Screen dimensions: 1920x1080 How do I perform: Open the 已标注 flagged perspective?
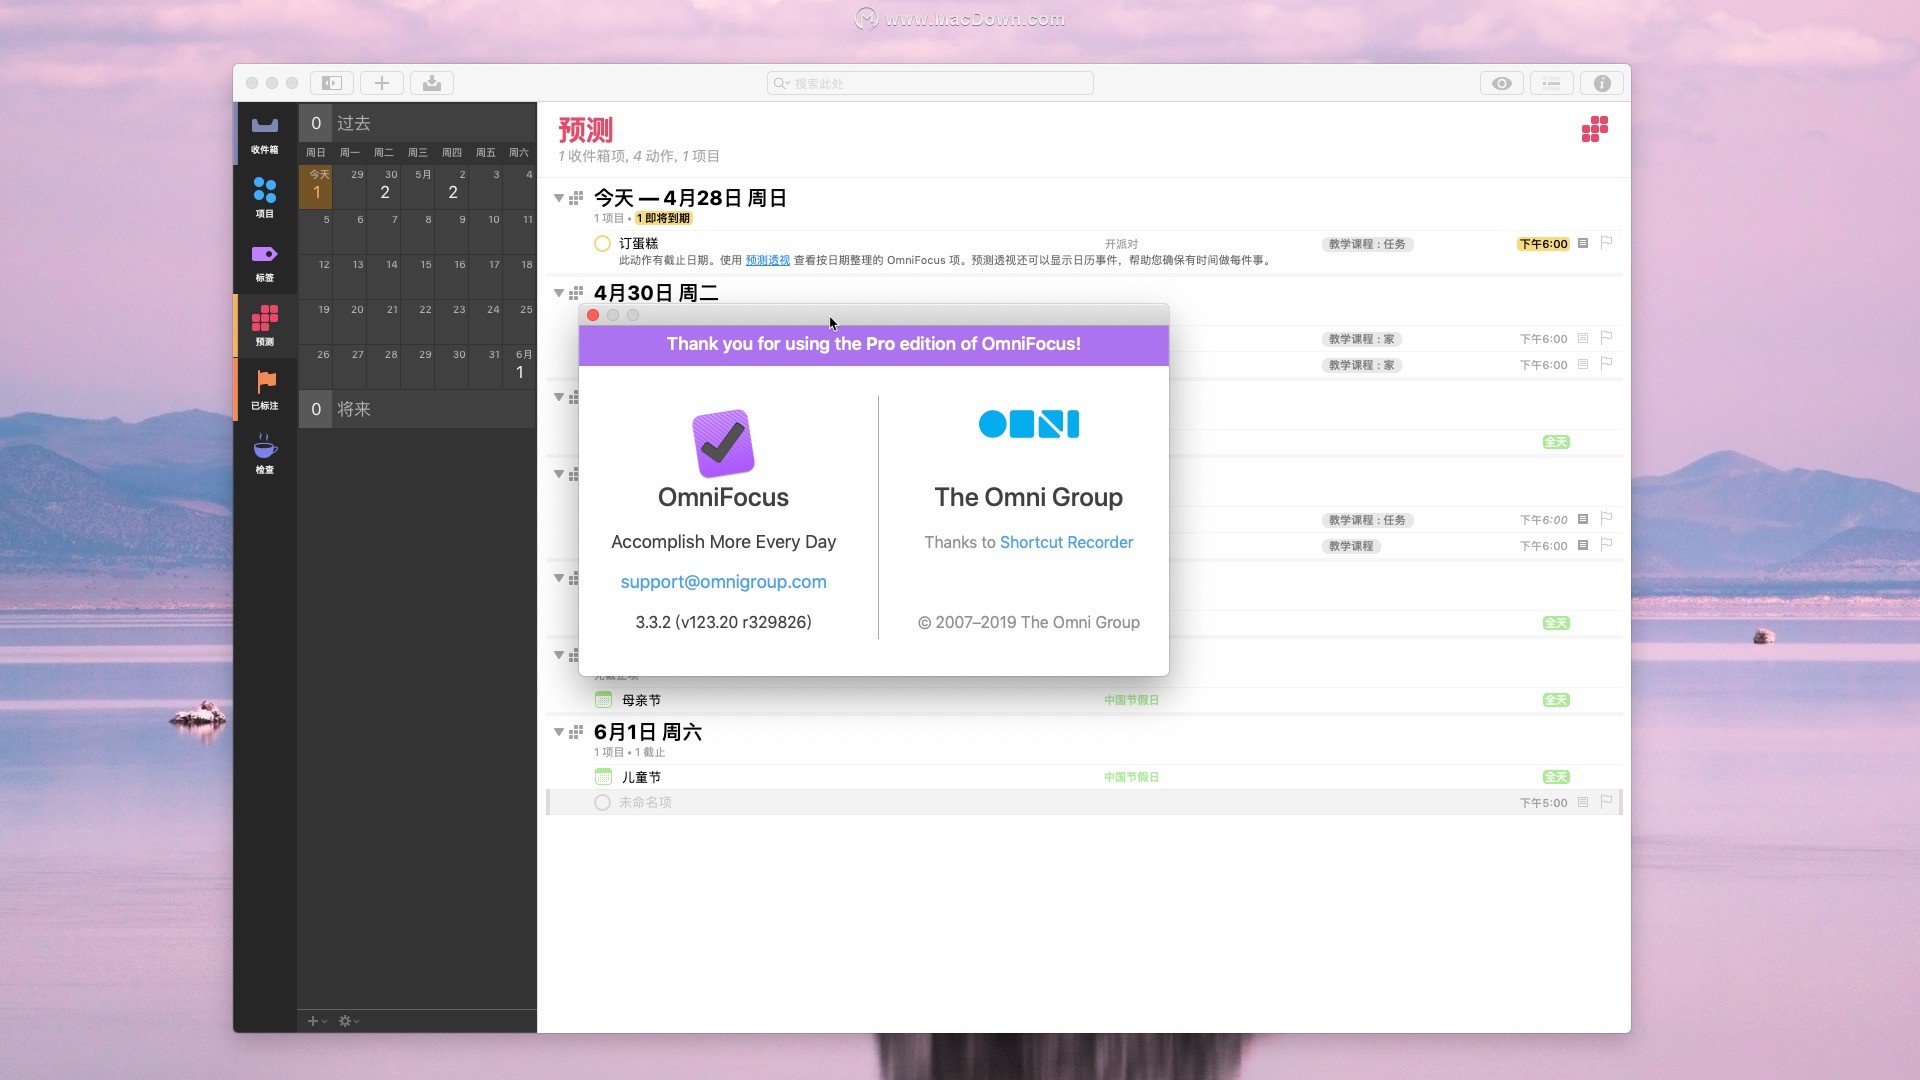[265, 390]
